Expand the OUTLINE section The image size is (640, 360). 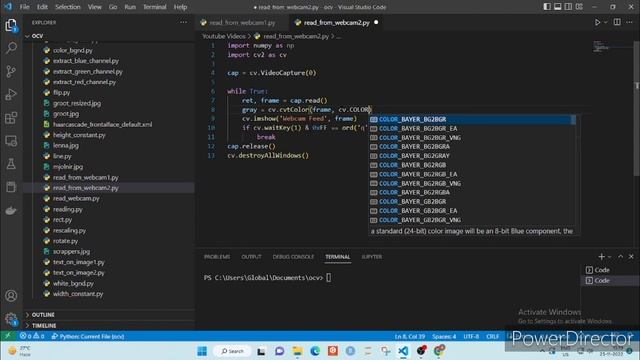[x=43, y=315]
